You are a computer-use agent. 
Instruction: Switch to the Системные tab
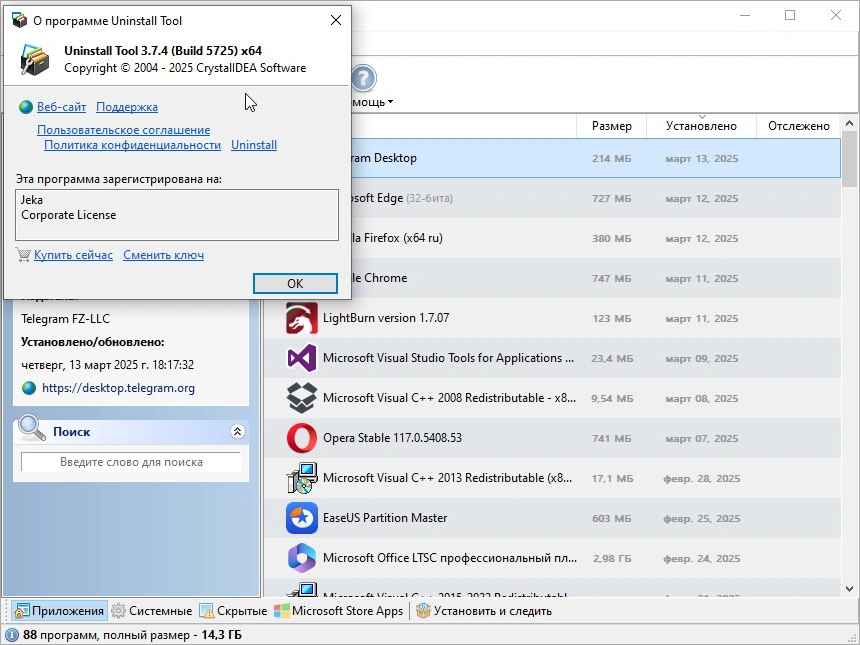151,611
